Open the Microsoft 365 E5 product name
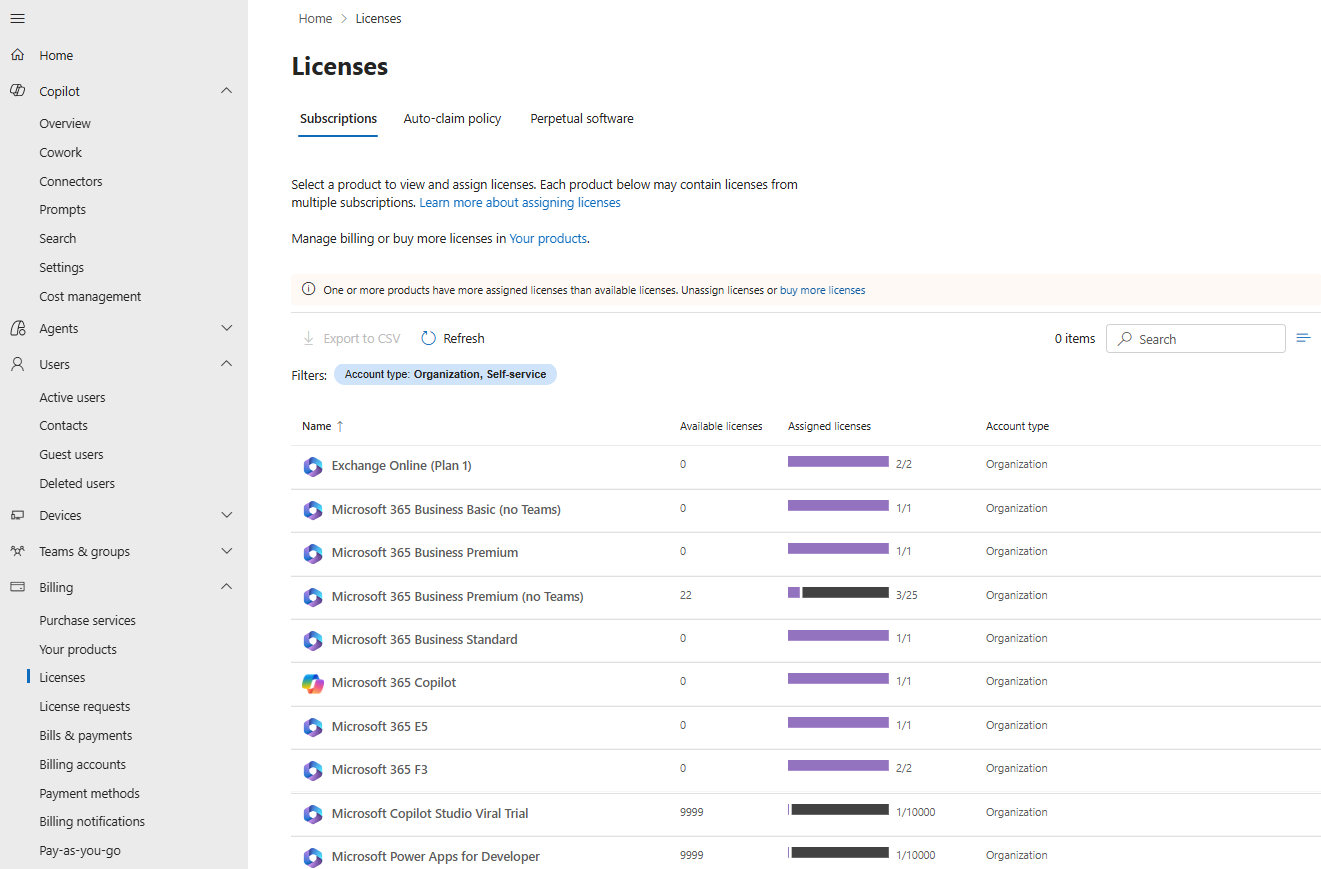The height and width of the screenshot is (869, 1321). click(x=380, y=726)
